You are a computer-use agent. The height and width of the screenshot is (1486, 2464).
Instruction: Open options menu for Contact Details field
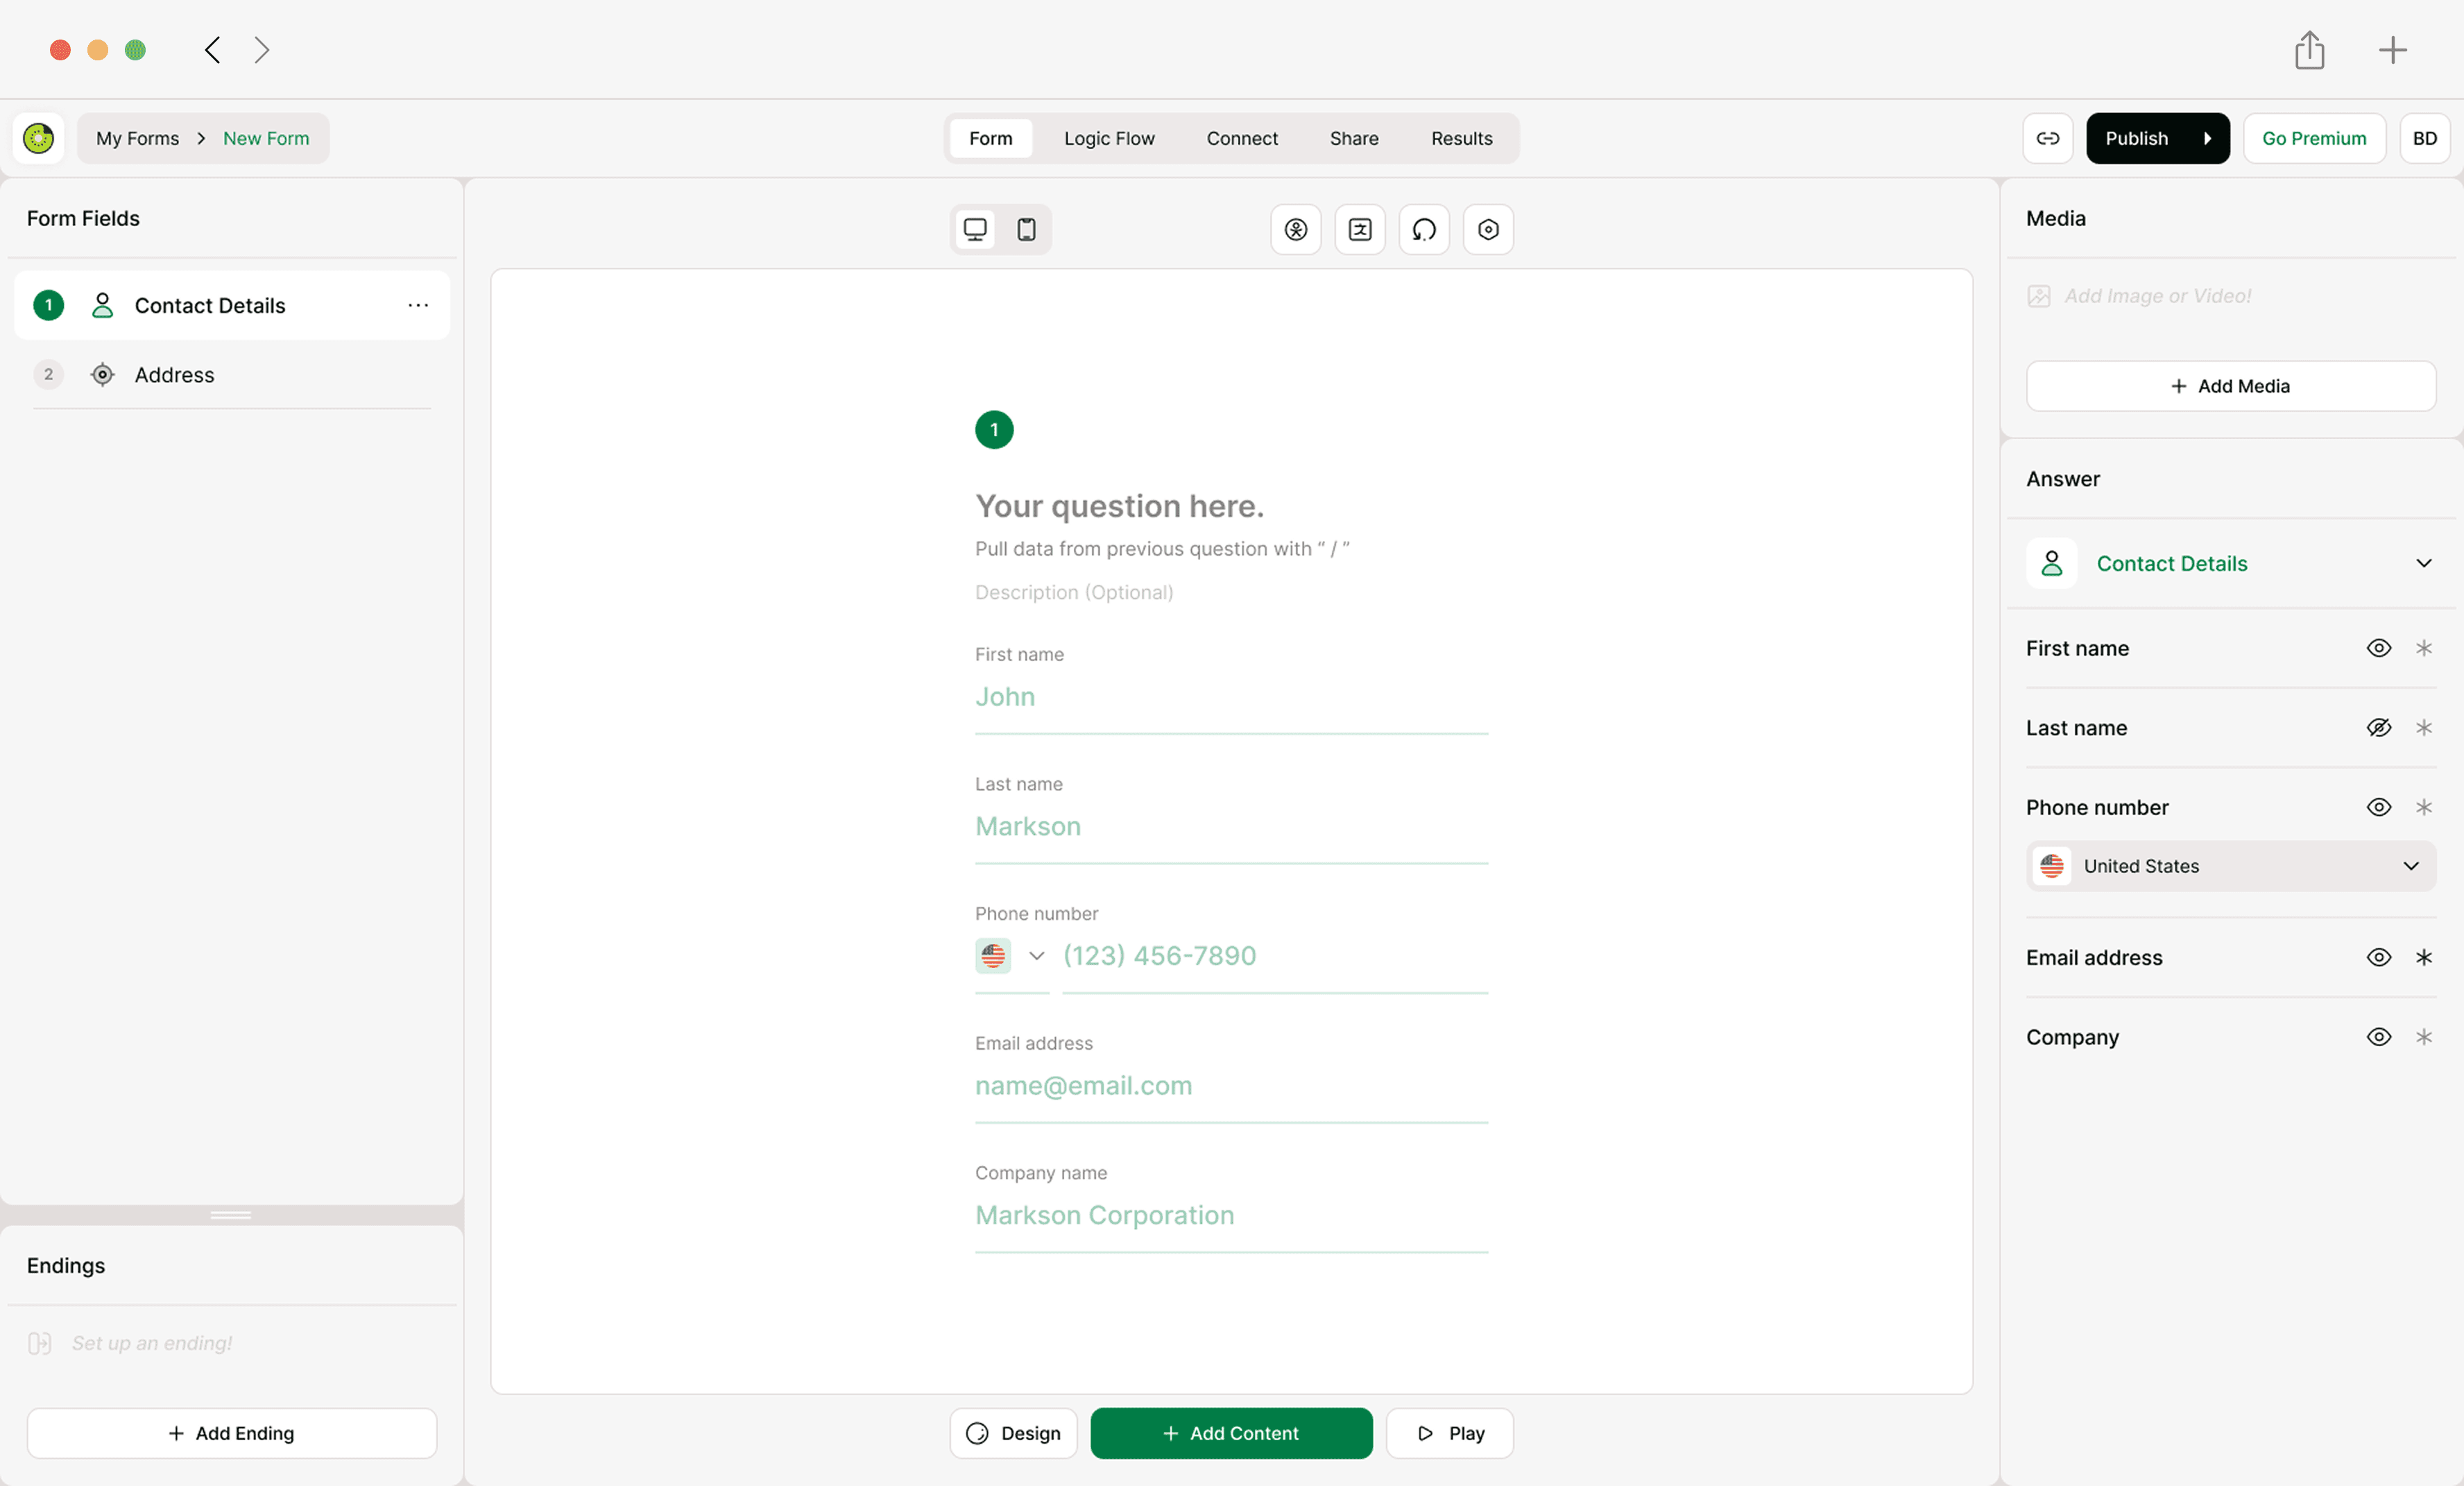(x=419, y=305)
